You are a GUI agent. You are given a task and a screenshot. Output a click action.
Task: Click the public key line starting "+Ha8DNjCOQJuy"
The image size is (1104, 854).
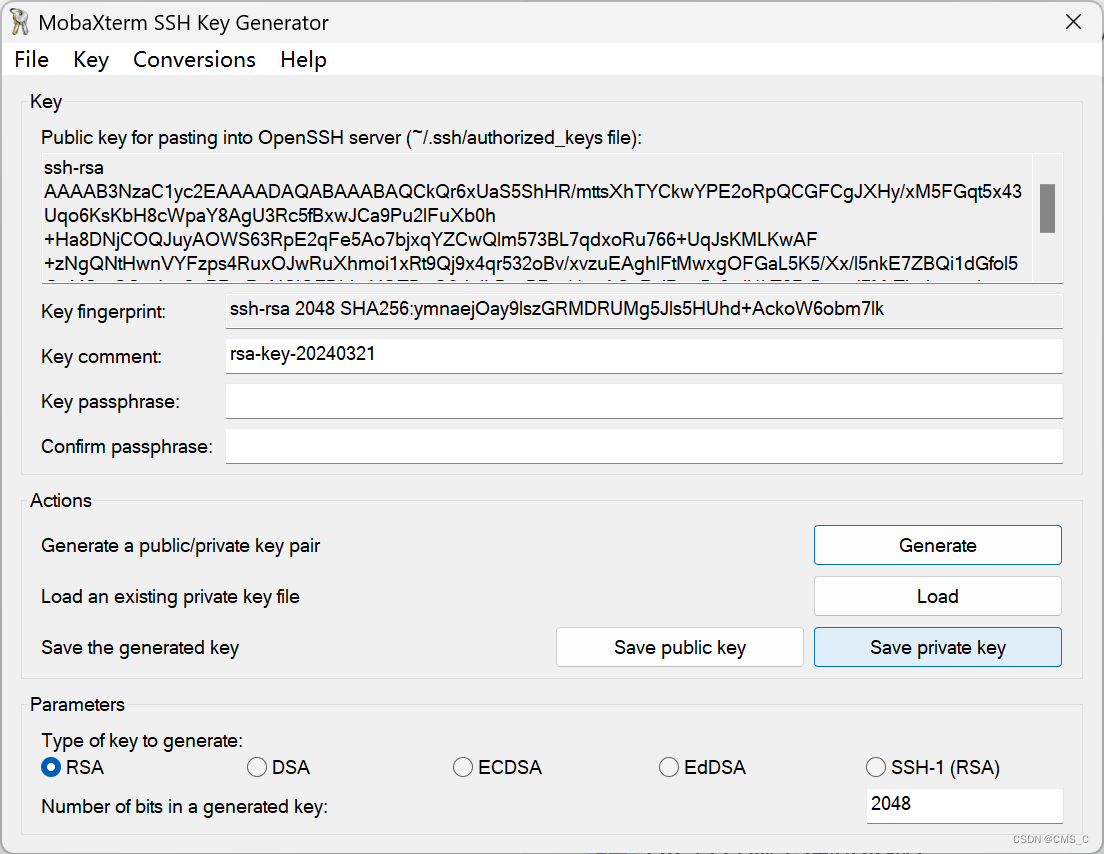(x=430, y=239)
